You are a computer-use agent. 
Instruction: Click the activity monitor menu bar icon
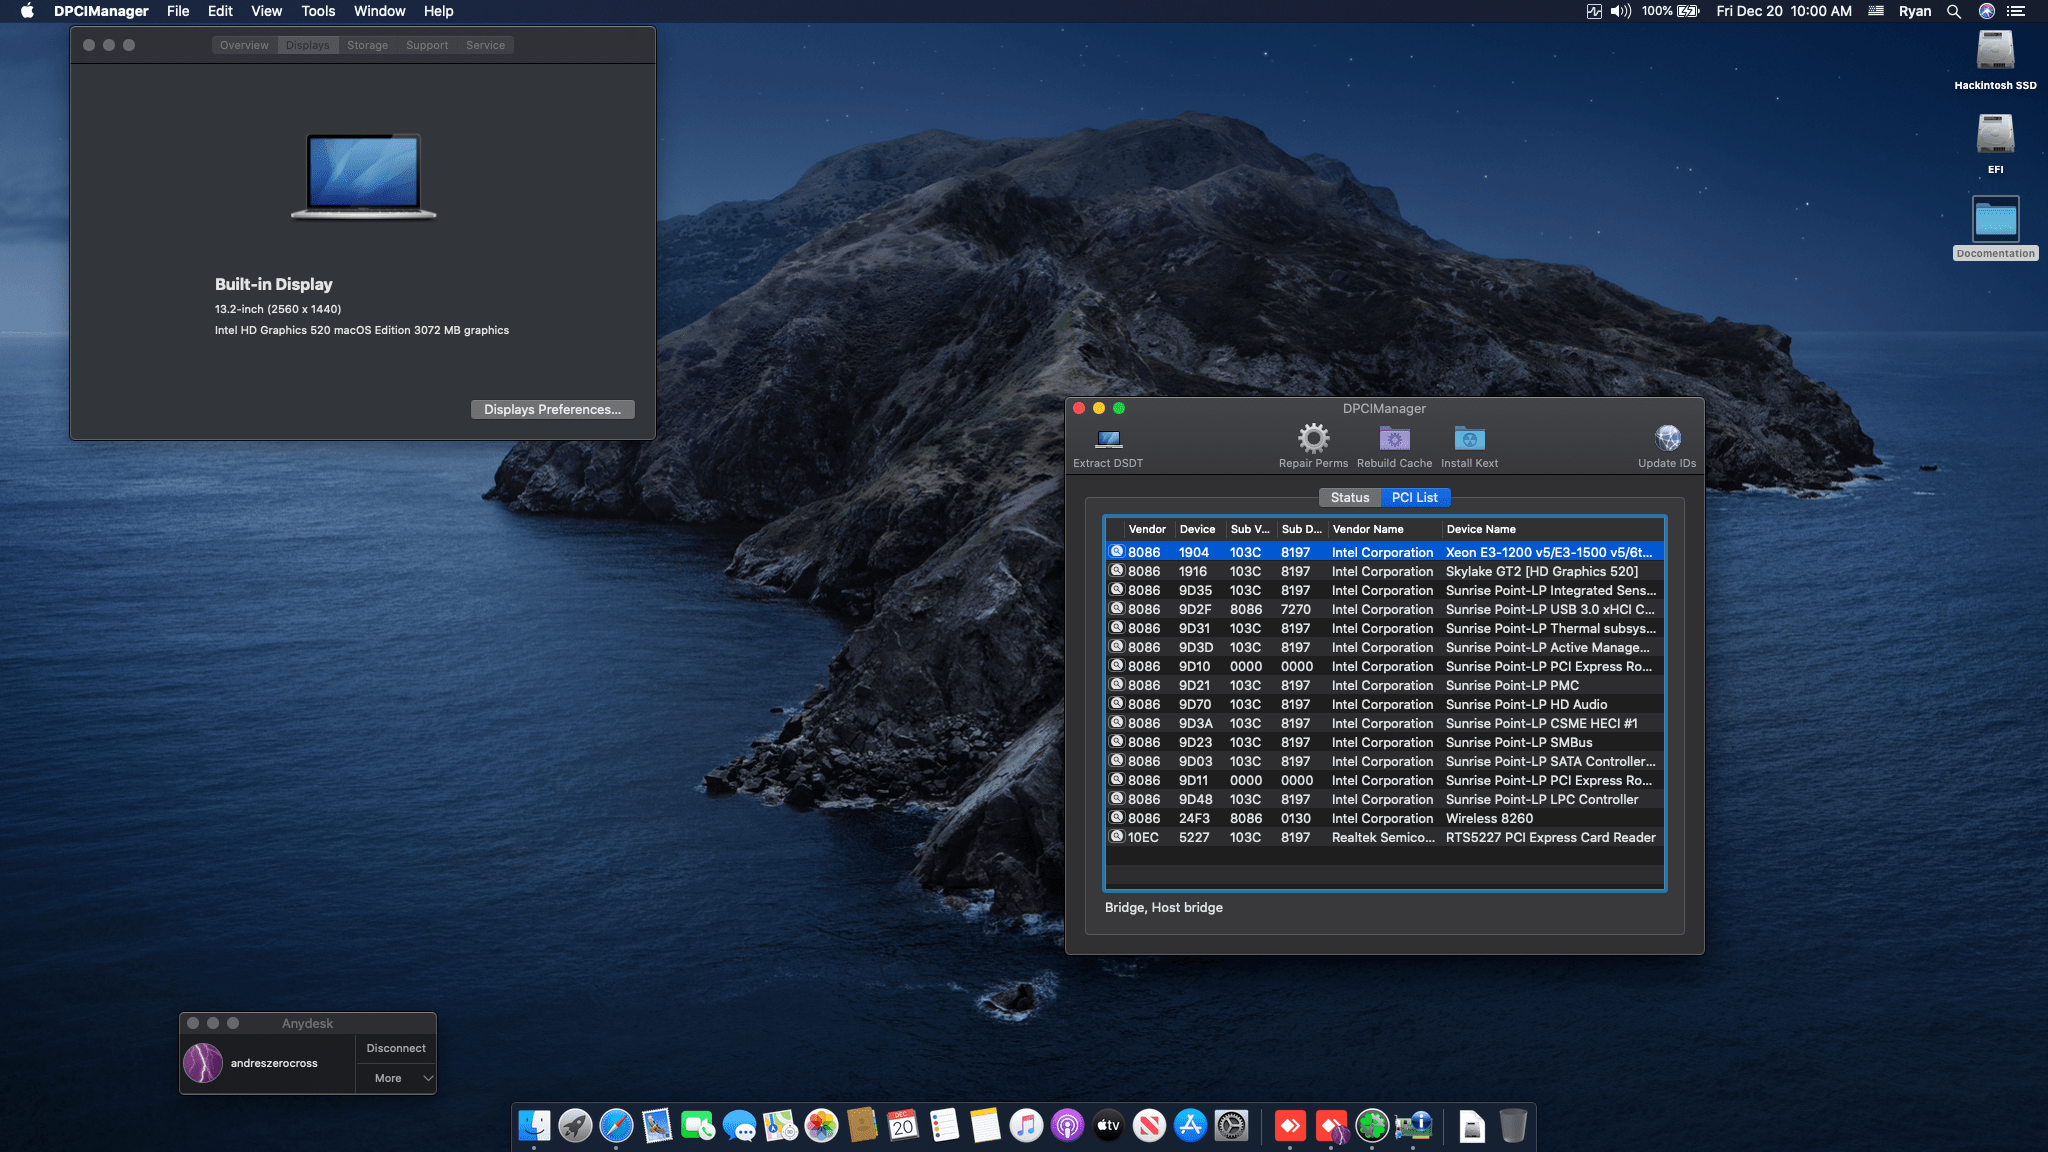(x=1594, y=11)
